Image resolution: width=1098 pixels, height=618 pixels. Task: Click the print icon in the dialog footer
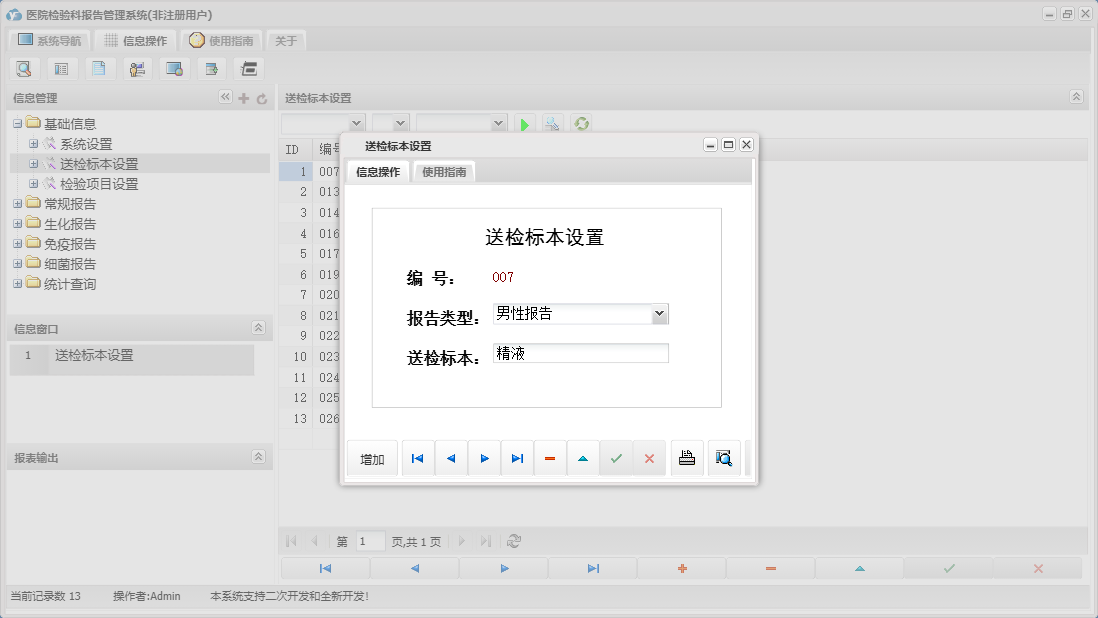tap(687, 457)
